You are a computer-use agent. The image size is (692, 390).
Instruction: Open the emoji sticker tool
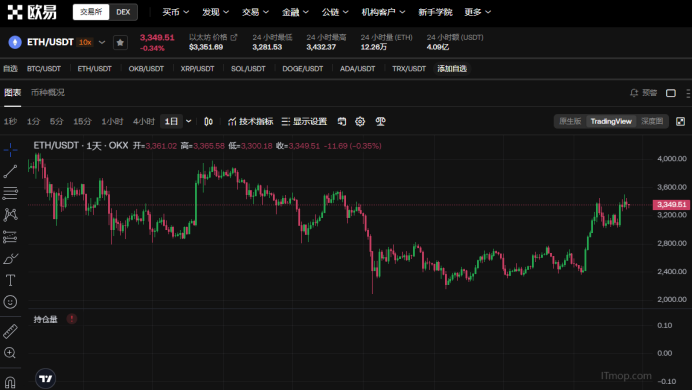tap(11, 302)
